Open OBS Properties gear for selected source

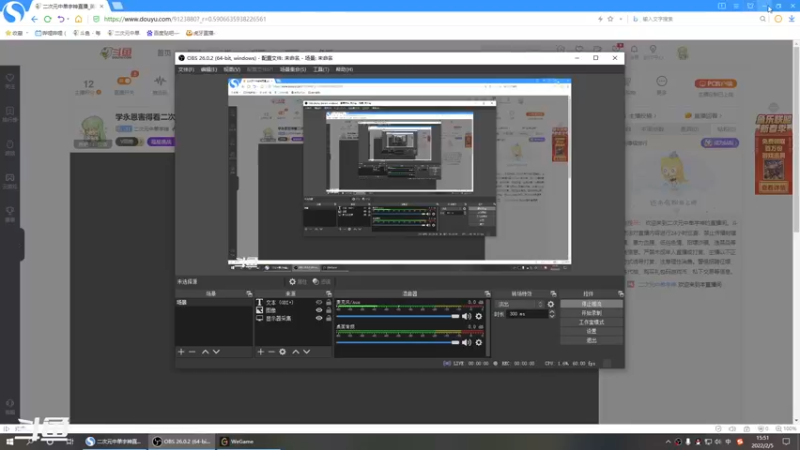point(297,282)
